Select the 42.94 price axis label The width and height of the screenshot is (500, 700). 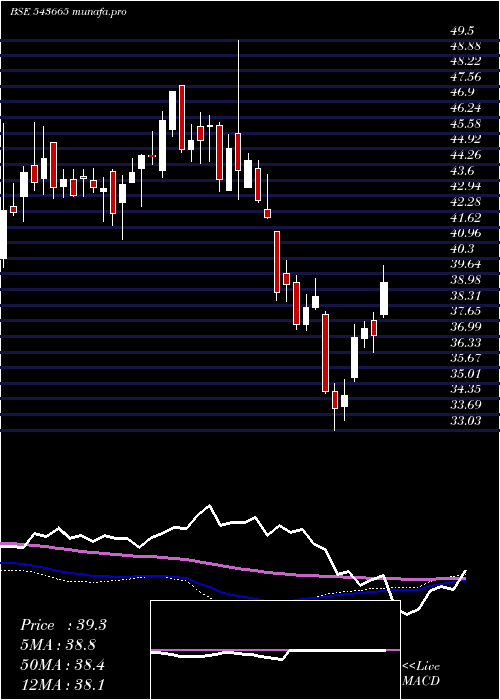point(466,186)
